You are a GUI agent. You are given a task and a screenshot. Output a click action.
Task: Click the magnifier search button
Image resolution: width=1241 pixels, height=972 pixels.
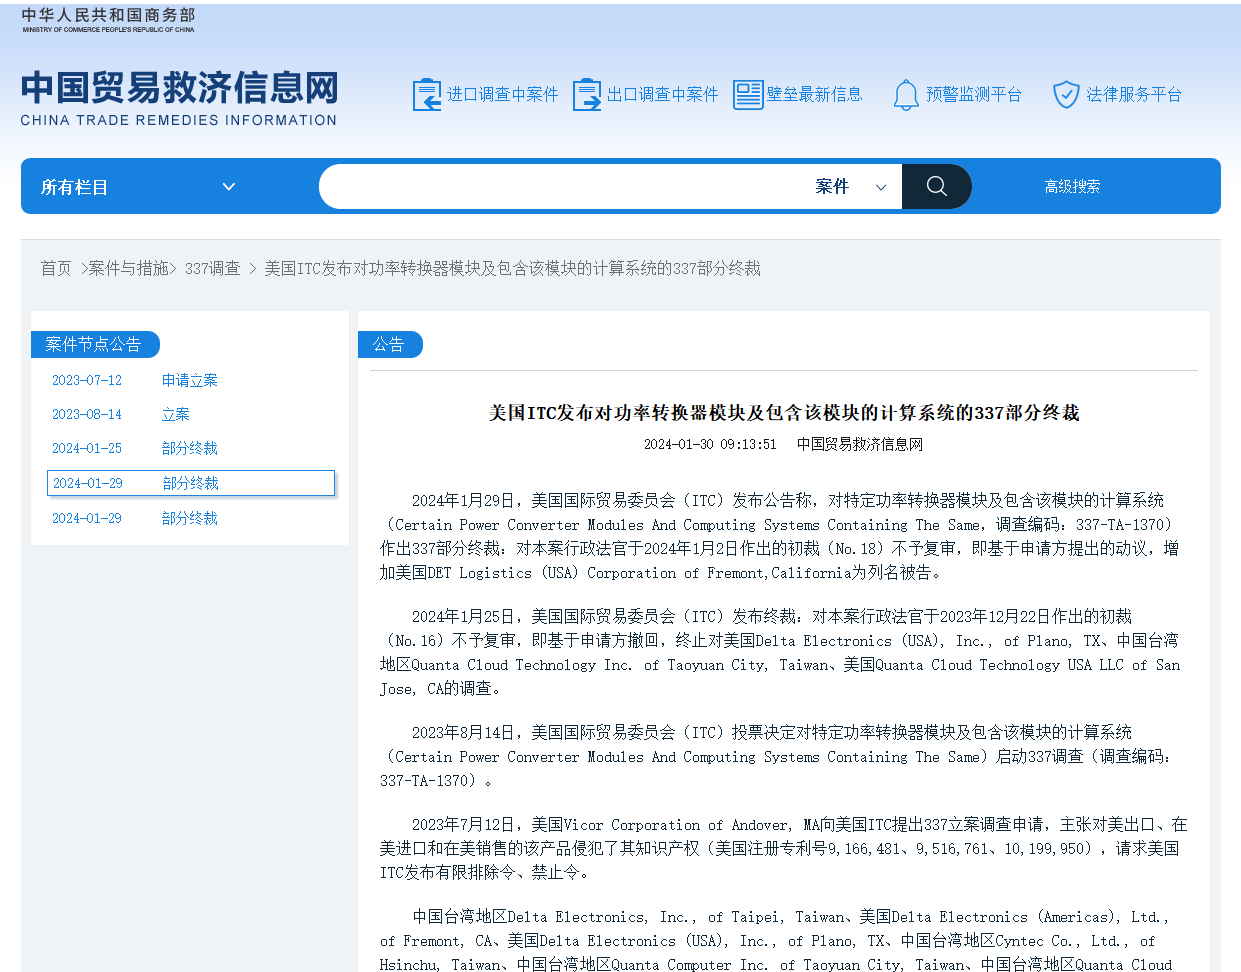[x=937, y=186]
